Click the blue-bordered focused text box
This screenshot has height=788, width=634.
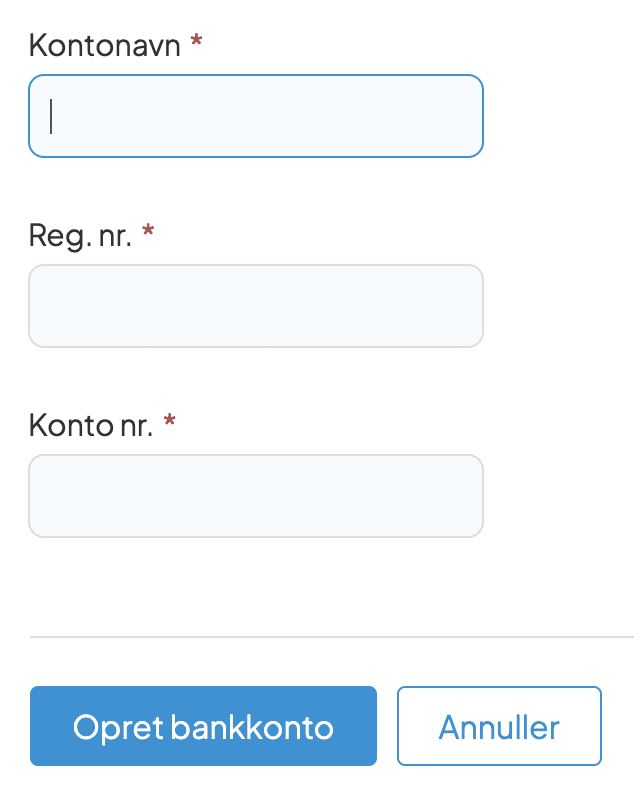(x=256, y=116)
